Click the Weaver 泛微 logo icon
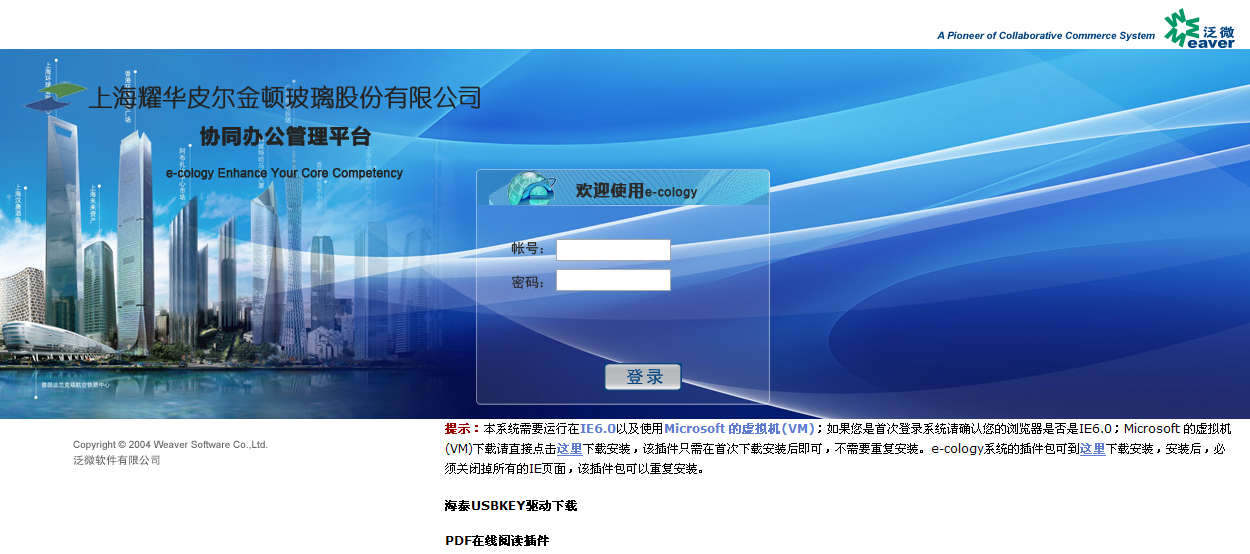This screenshot has width=1250, height=554. 1200,27
